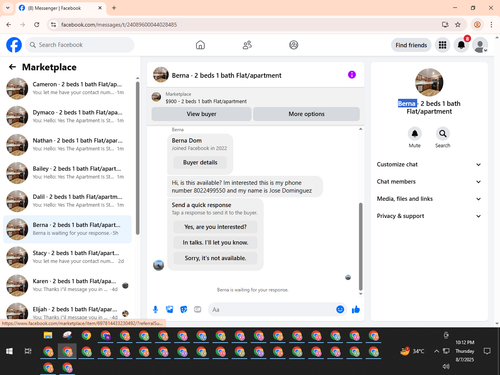Viewport: 500px width, 375px height.
Task: Click the View buyer button
Action: pyautogui.click(x=201, y=114)
